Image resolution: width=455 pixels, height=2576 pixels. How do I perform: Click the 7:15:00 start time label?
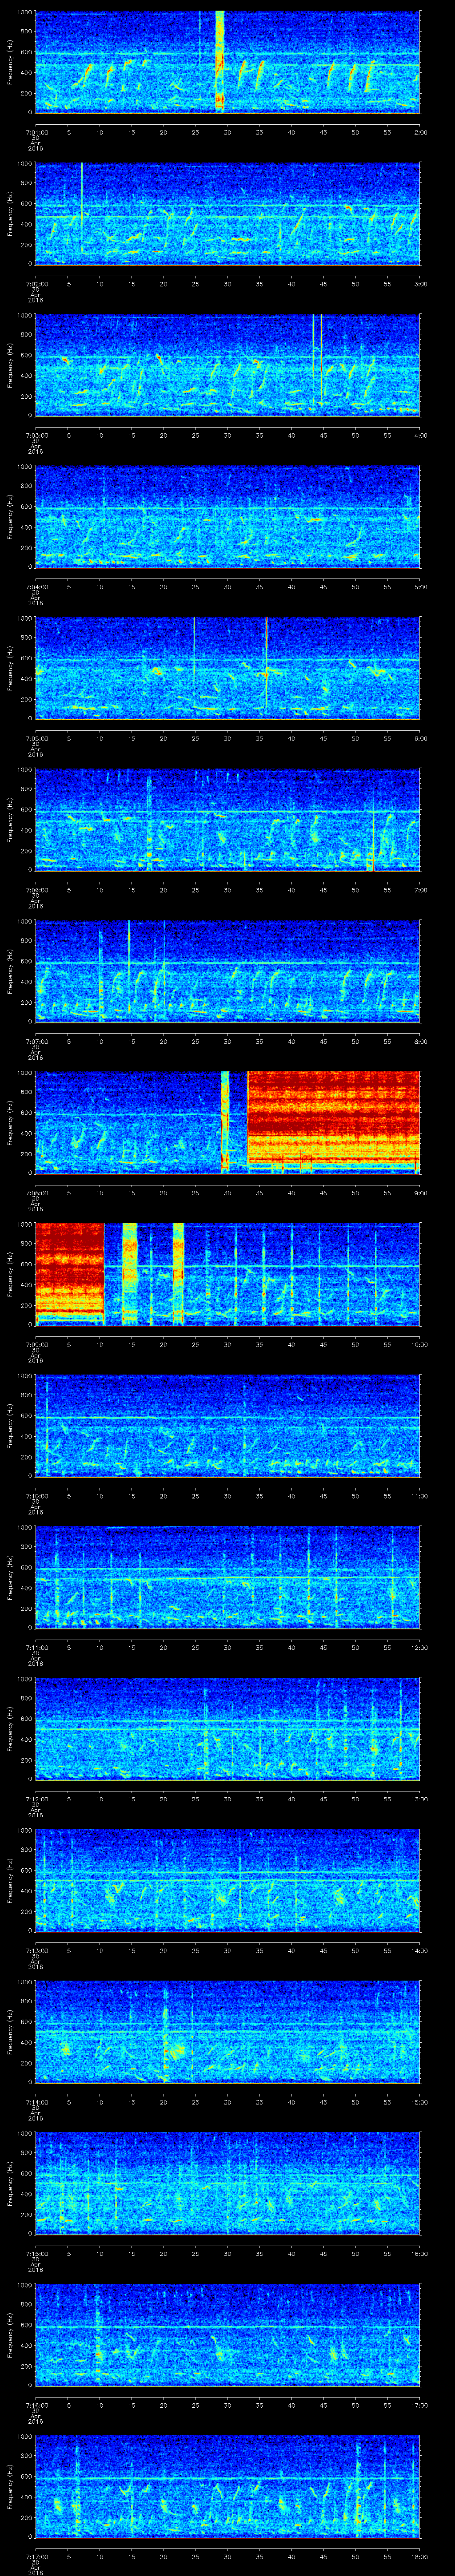(36, 2254)
